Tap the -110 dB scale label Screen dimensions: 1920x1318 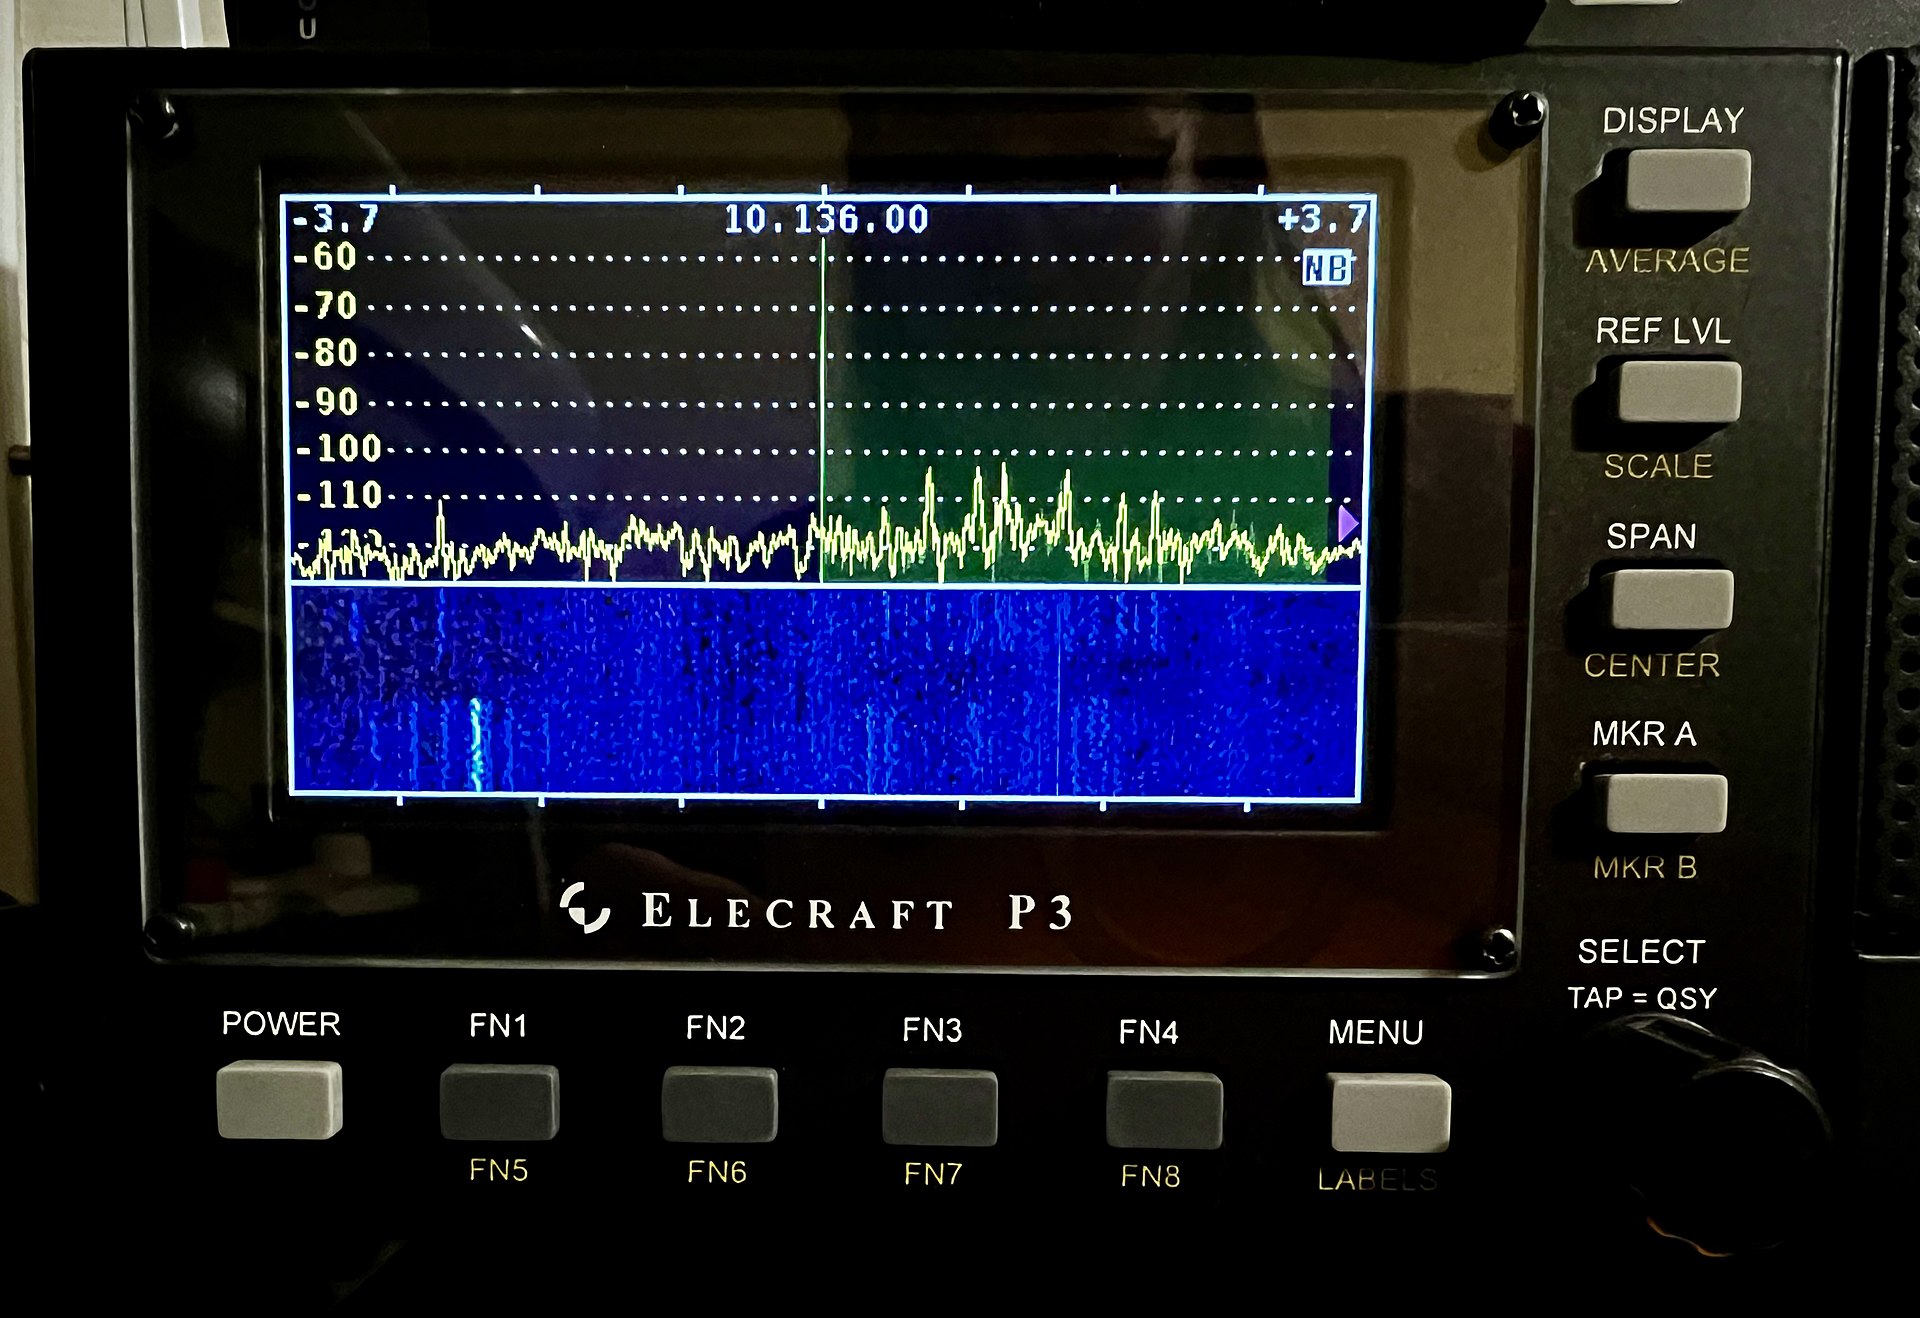(339, 495)
